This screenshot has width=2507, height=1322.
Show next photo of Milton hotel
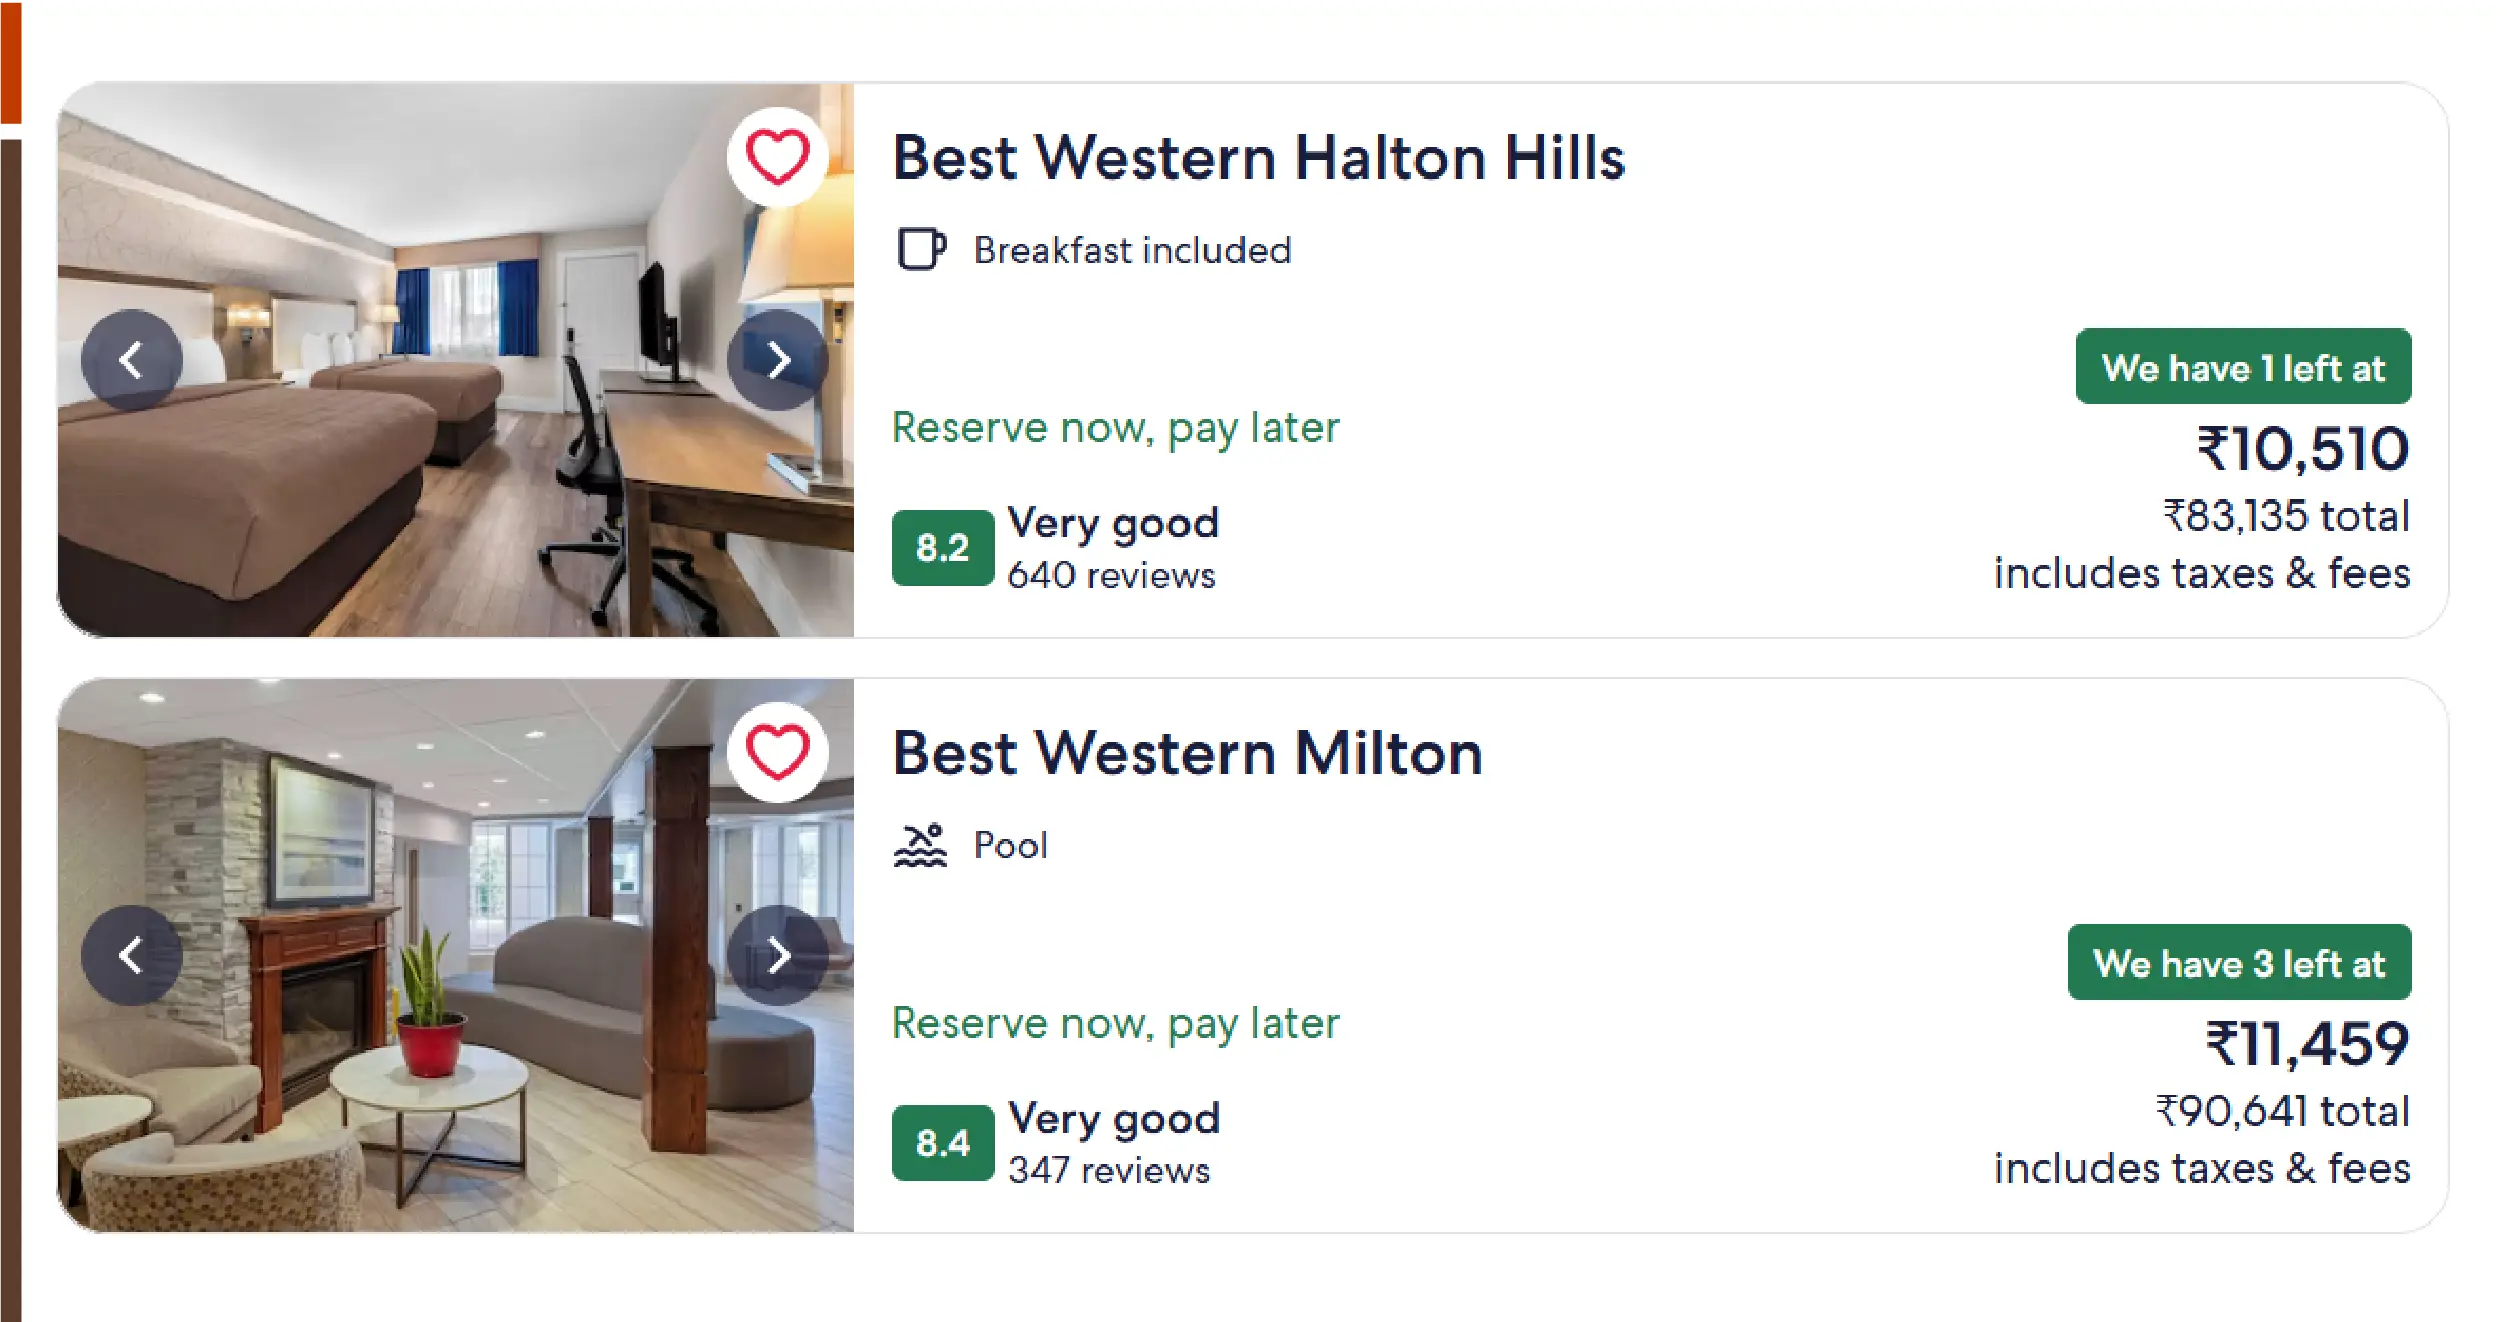tap(777, 956)
